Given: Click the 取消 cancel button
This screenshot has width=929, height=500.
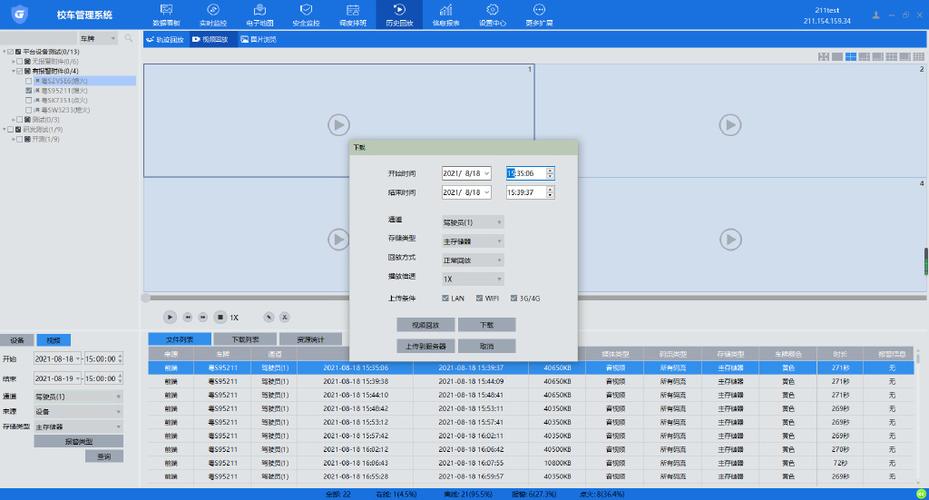Looking at the screenshot, I should pos(486,346).
